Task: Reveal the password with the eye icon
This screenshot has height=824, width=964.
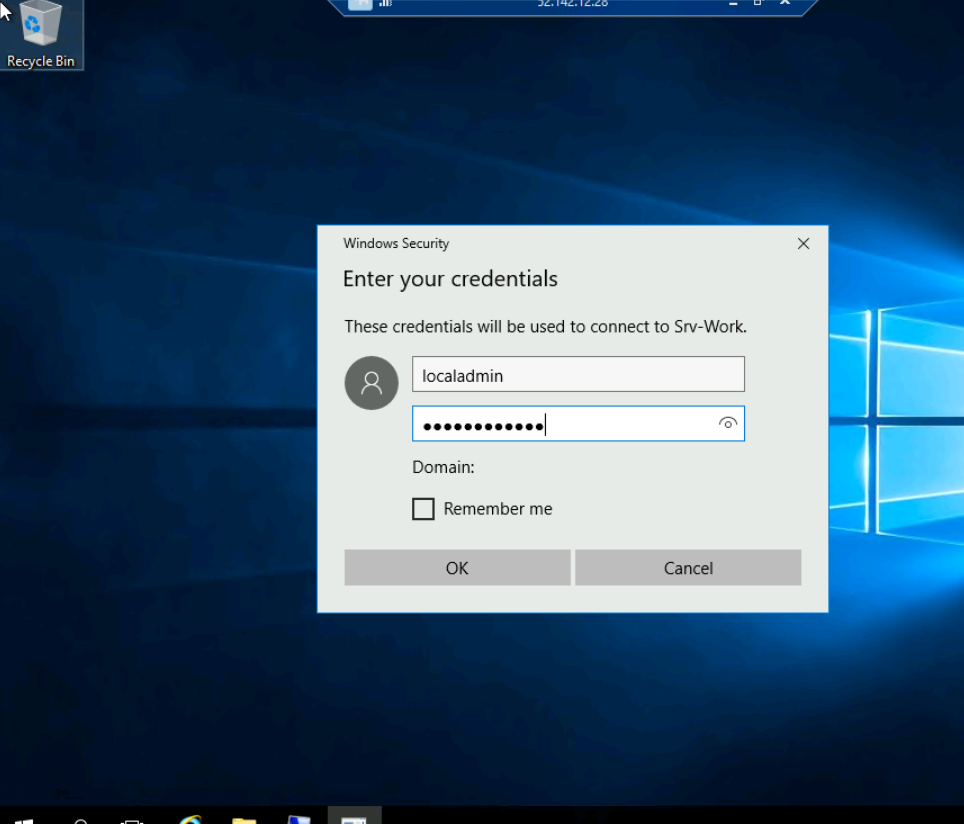Action: tap(727, 423)
